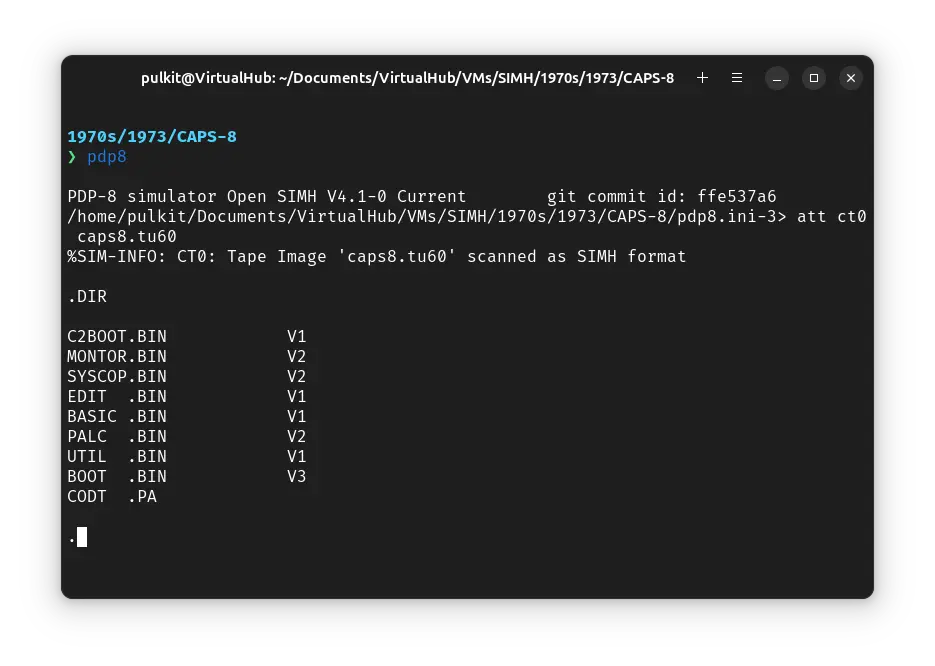Click the C2BOOT.BIN file entry

tap(117, 336)
